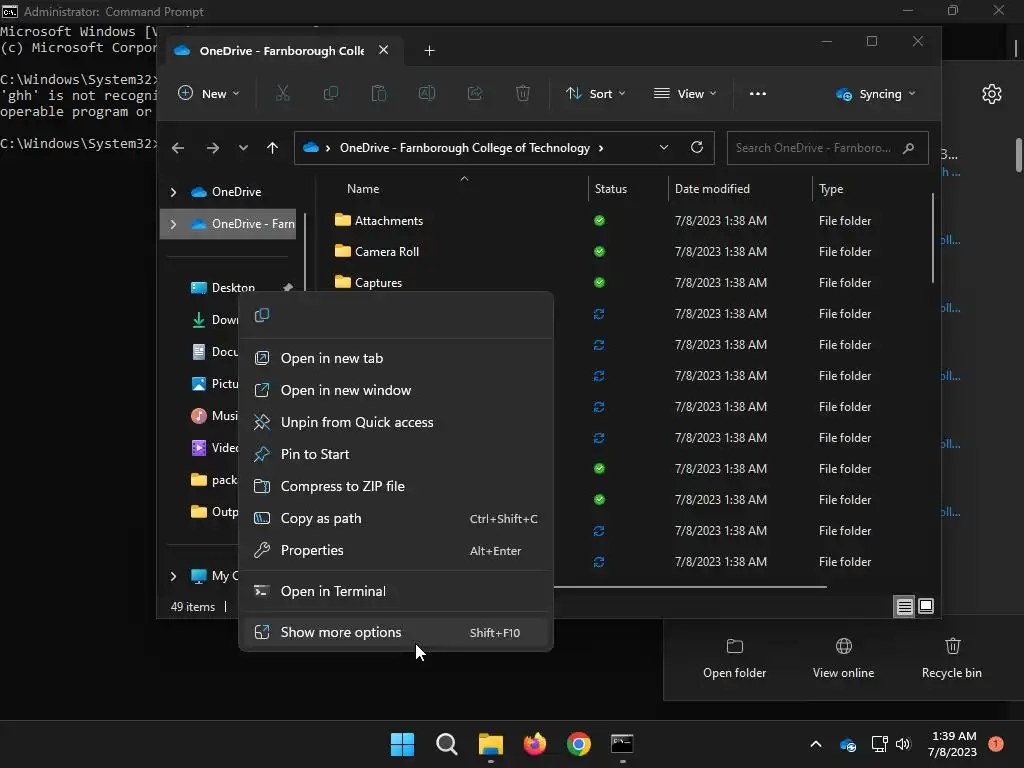Choose Show more options
The width and height of the screenshot is (1024, 768).
click(396, 632)
